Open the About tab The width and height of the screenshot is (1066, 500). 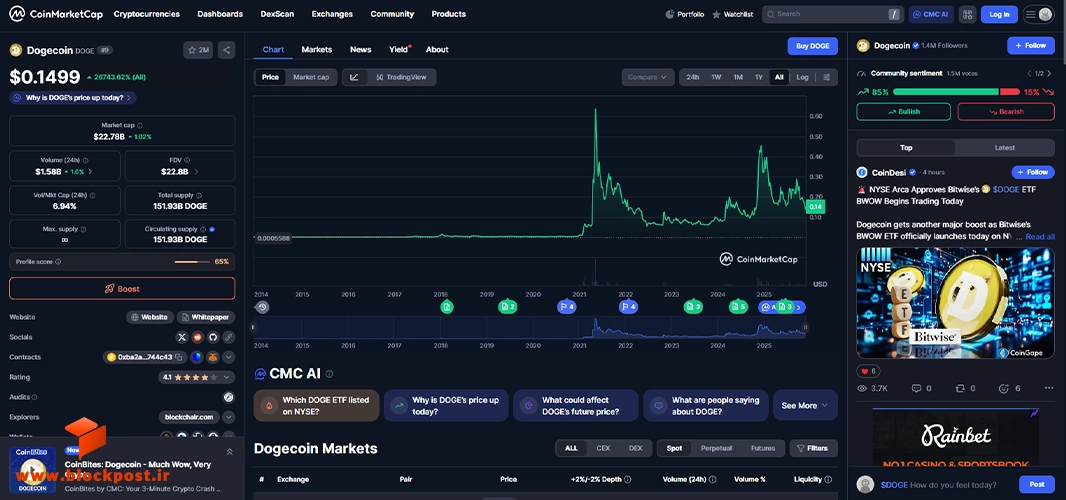tap(437, 50)
